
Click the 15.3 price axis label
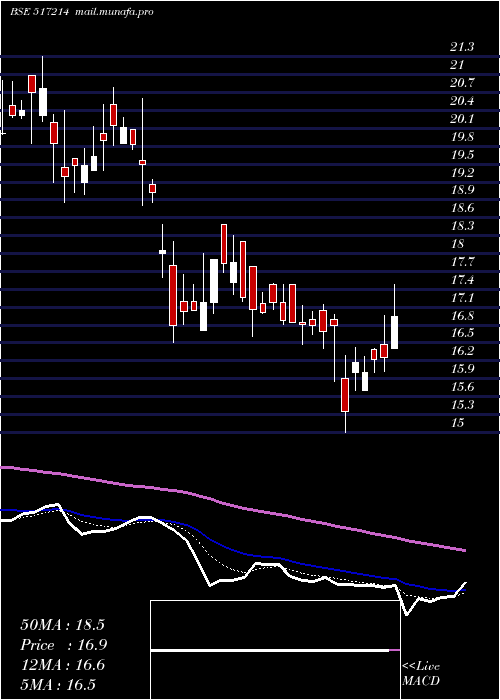462,405
